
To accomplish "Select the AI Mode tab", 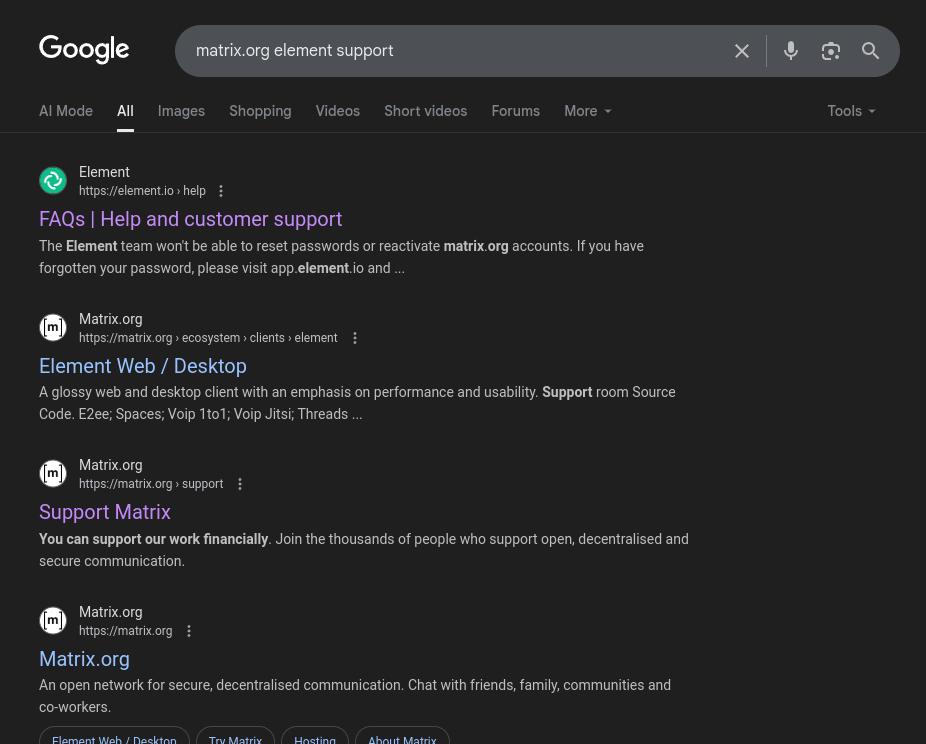I will tap(66, 111).
